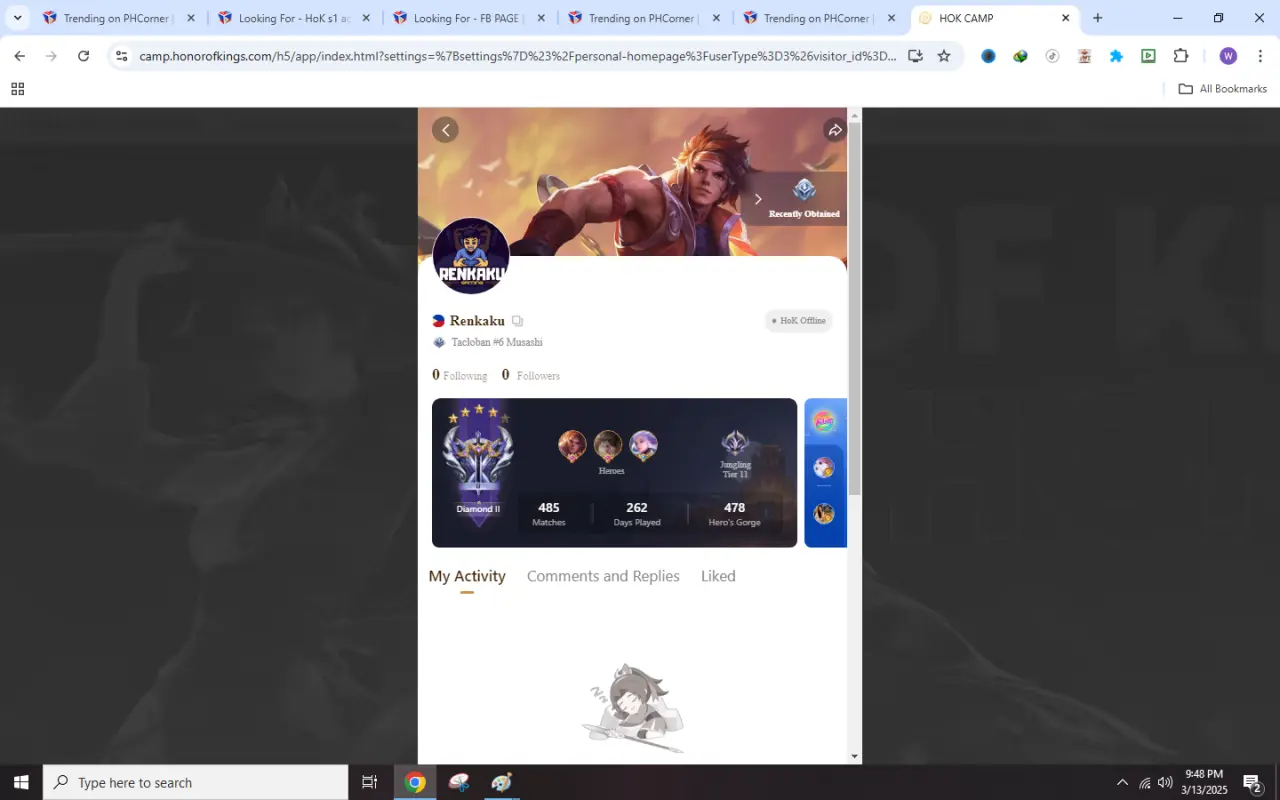The height and width of the screenshot is (800, 1280).
Task: Click the Tacloban #6 Musashi server text
Action: pos(497,342)
